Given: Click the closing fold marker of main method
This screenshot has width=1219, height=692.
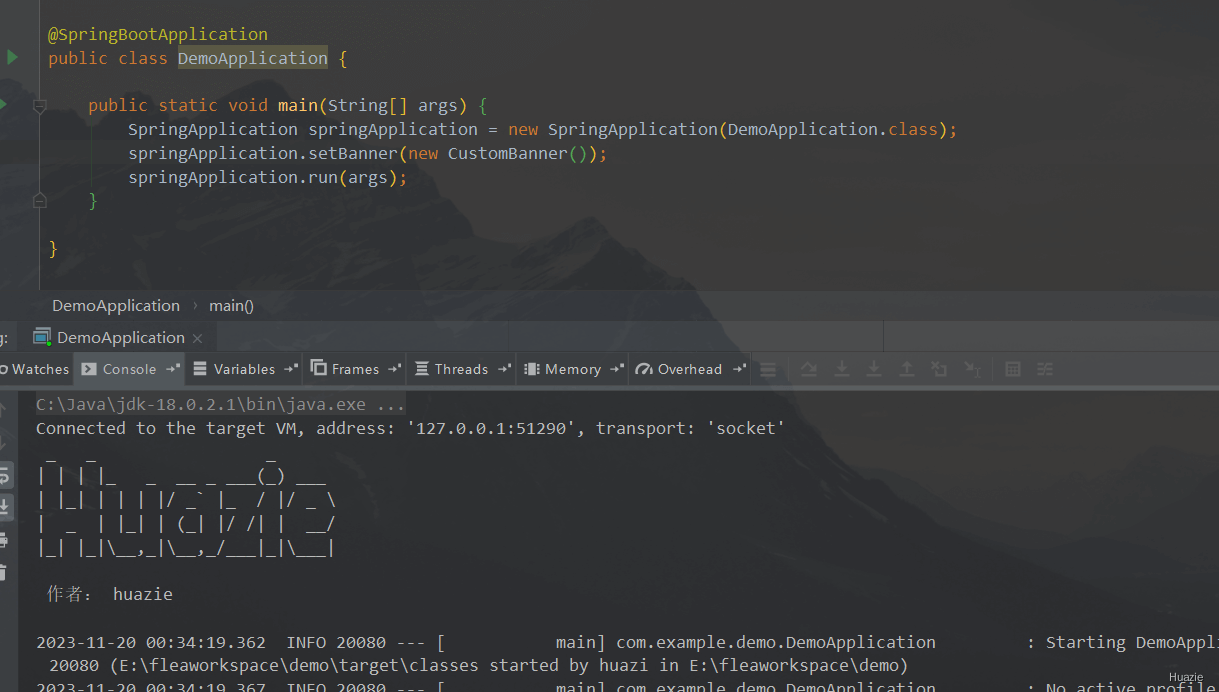Looking at the screenshot, I should pos(40,201).
